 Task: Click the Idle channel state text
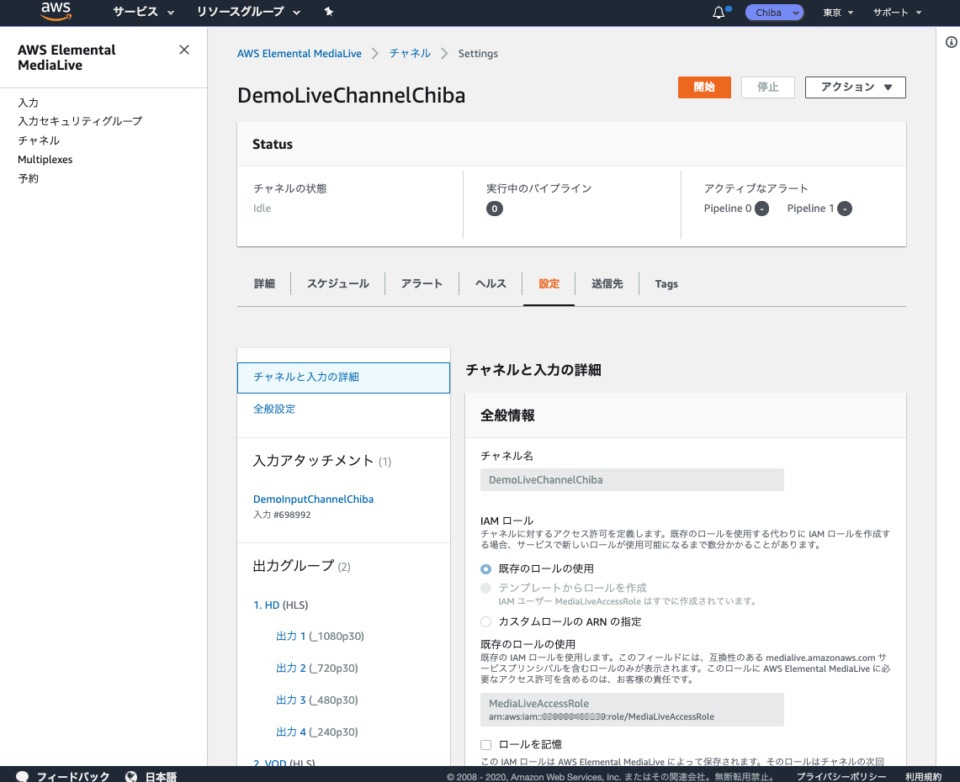pyautogui.click(x=262, y=208)
